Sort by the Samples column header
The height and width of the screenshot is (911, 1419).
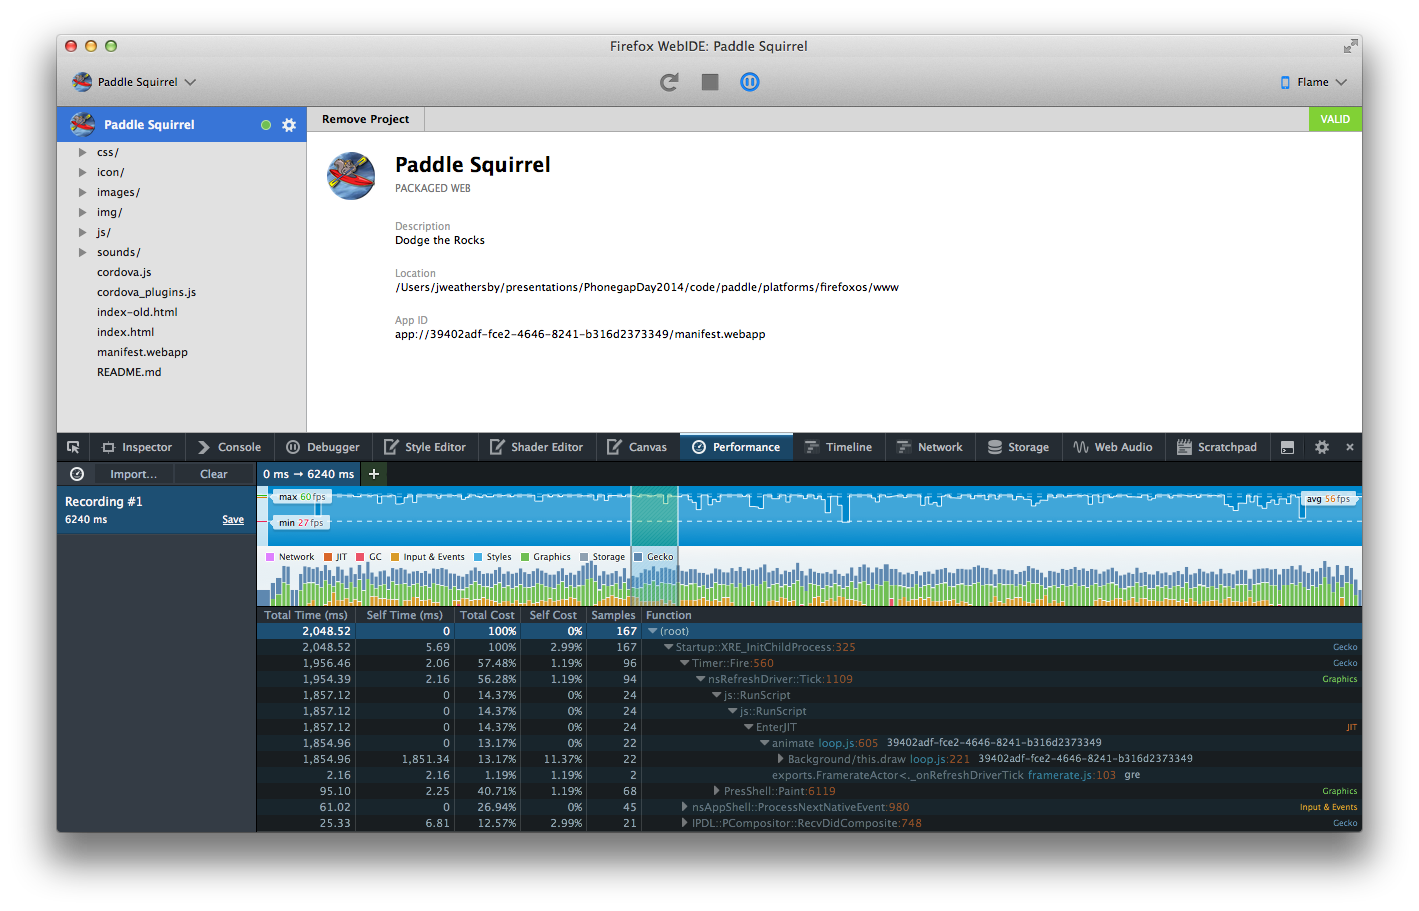click(613, 615)
